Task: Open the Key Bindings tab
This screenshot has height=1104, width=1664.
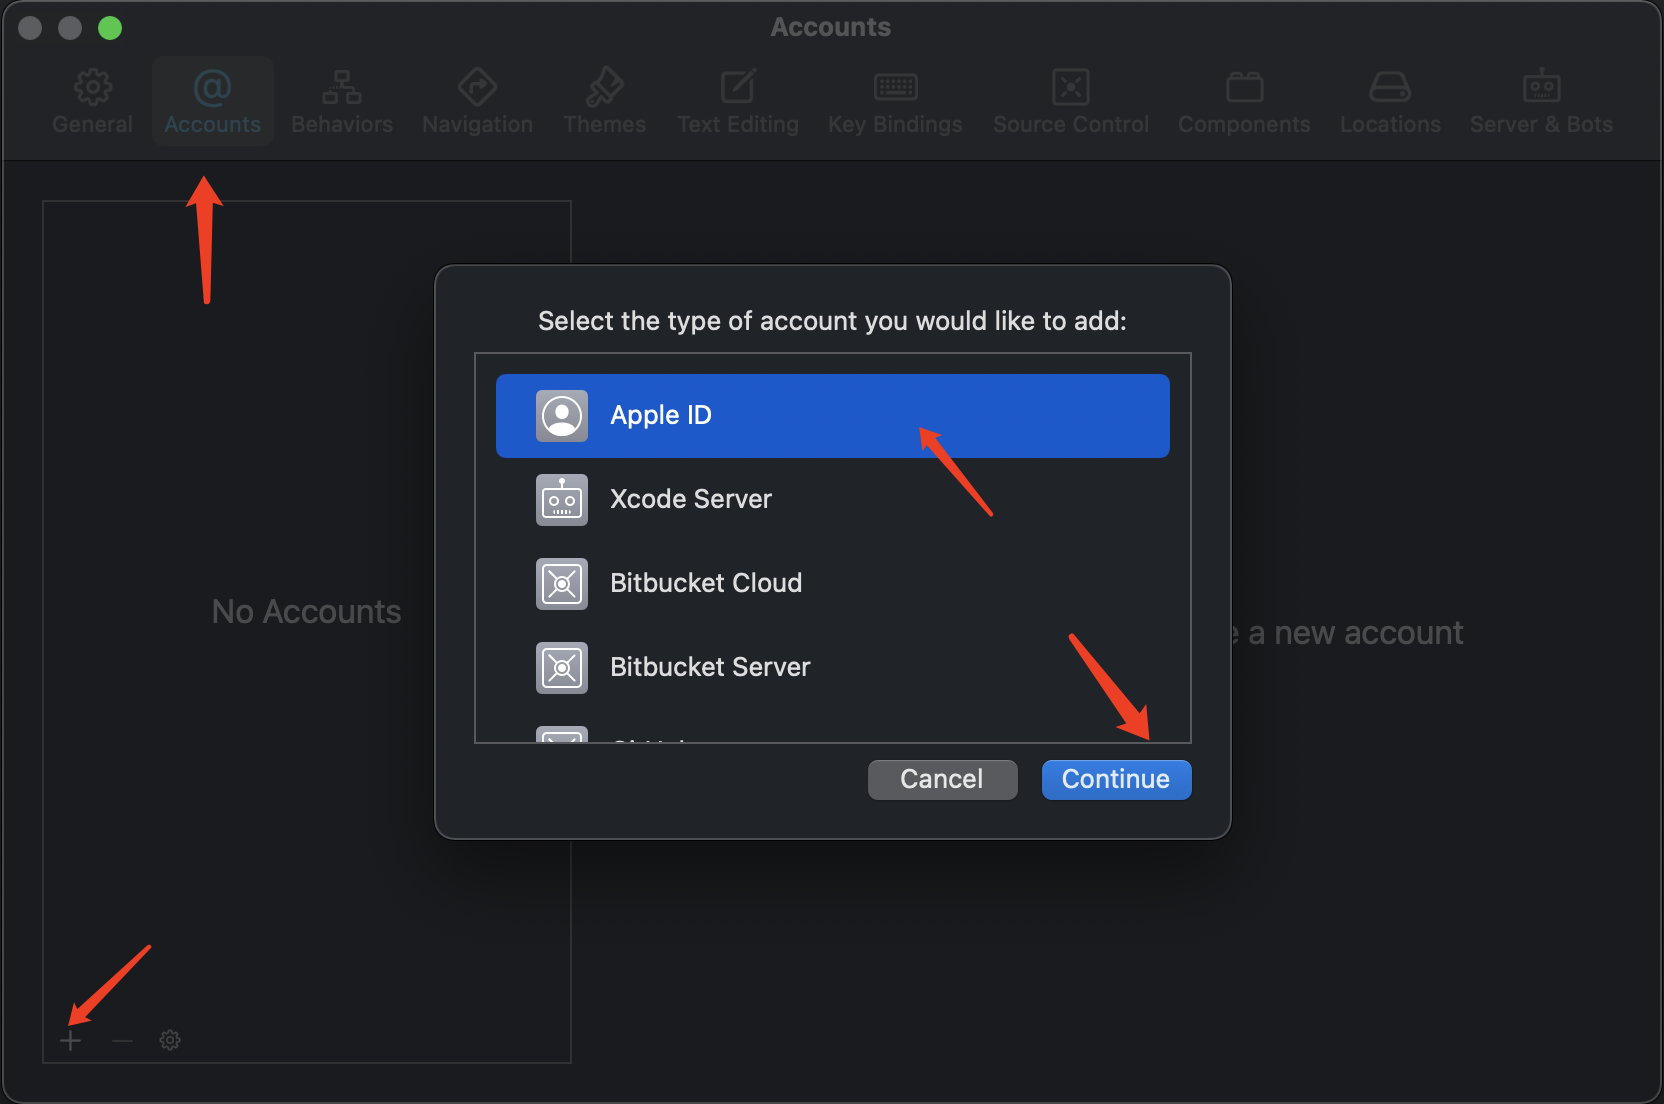Action: [895, 102]
